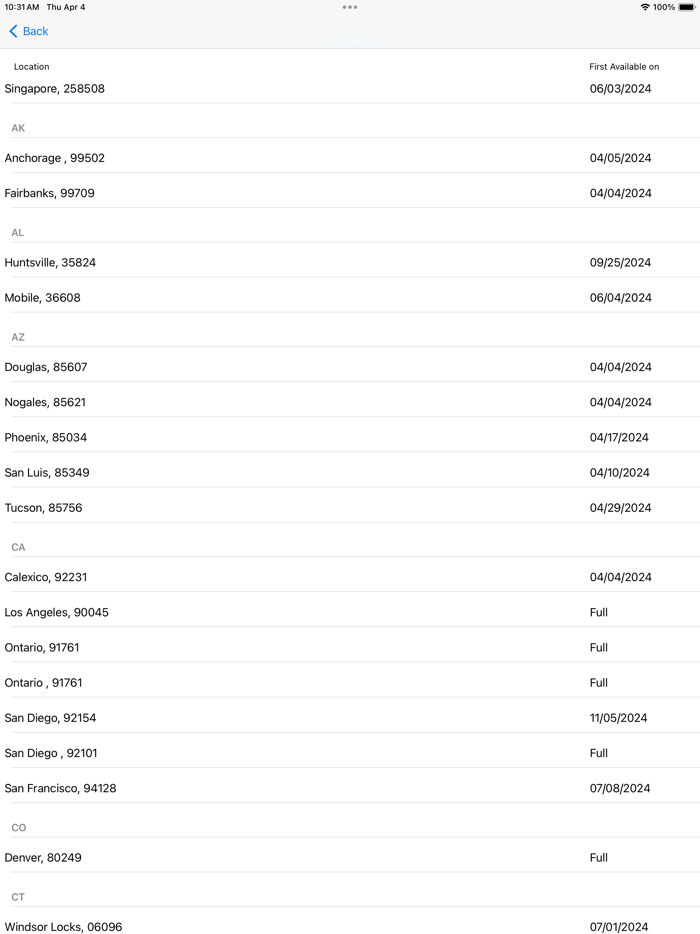Open the multitasking ellipsis menu
Viewport: 700px width, 934px height.
click(350, 7)
